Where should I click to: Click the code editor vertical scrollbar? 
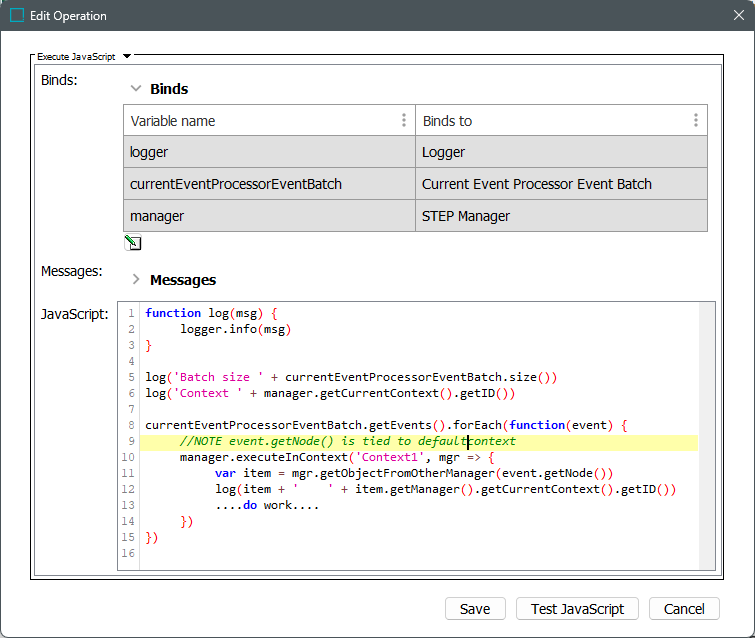(707, 435)
